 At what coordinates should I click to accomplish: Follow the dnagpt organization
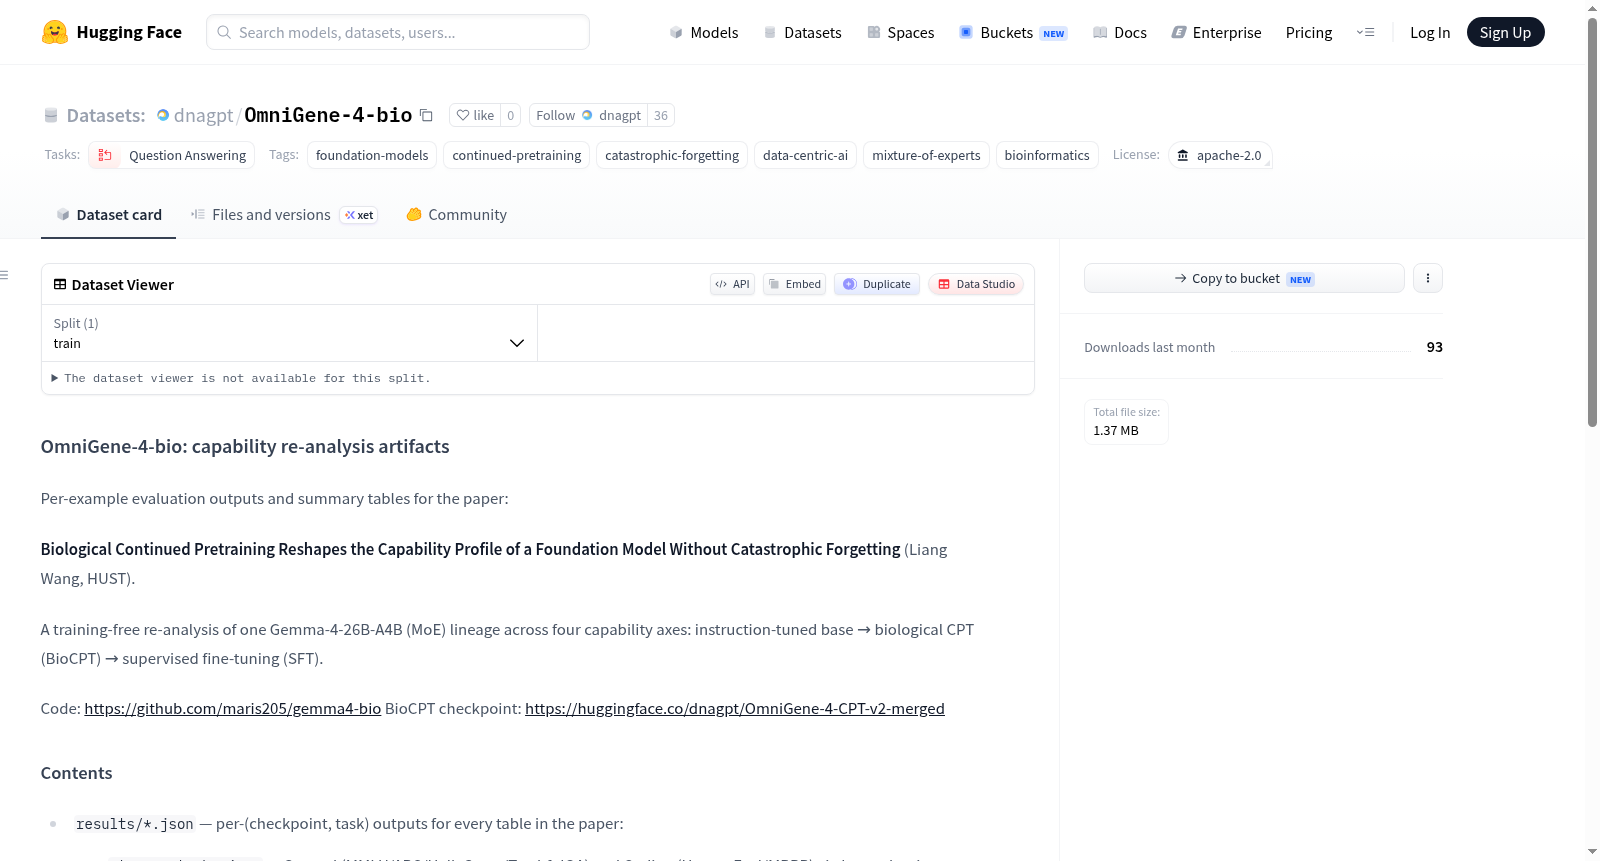(588, 115)
